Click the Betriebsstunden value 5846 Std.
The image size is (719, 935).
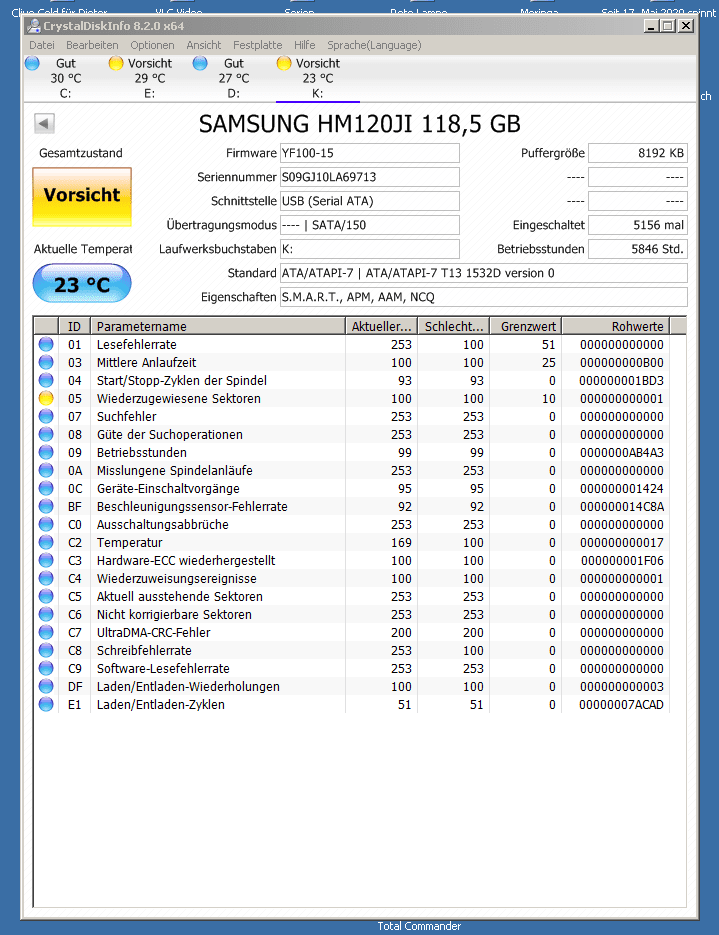[x=638, y=249]
